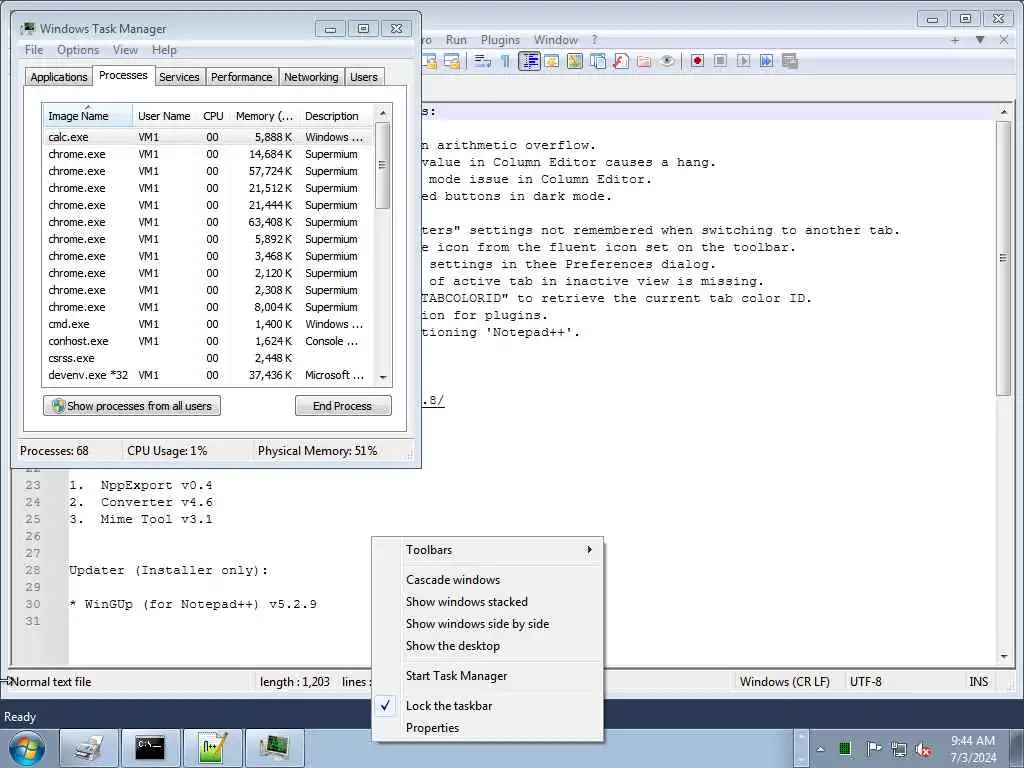The height and width of the screenshot is (768, 1024).
Task: Open the Function List toolbar icon
Action: point(621,61)
